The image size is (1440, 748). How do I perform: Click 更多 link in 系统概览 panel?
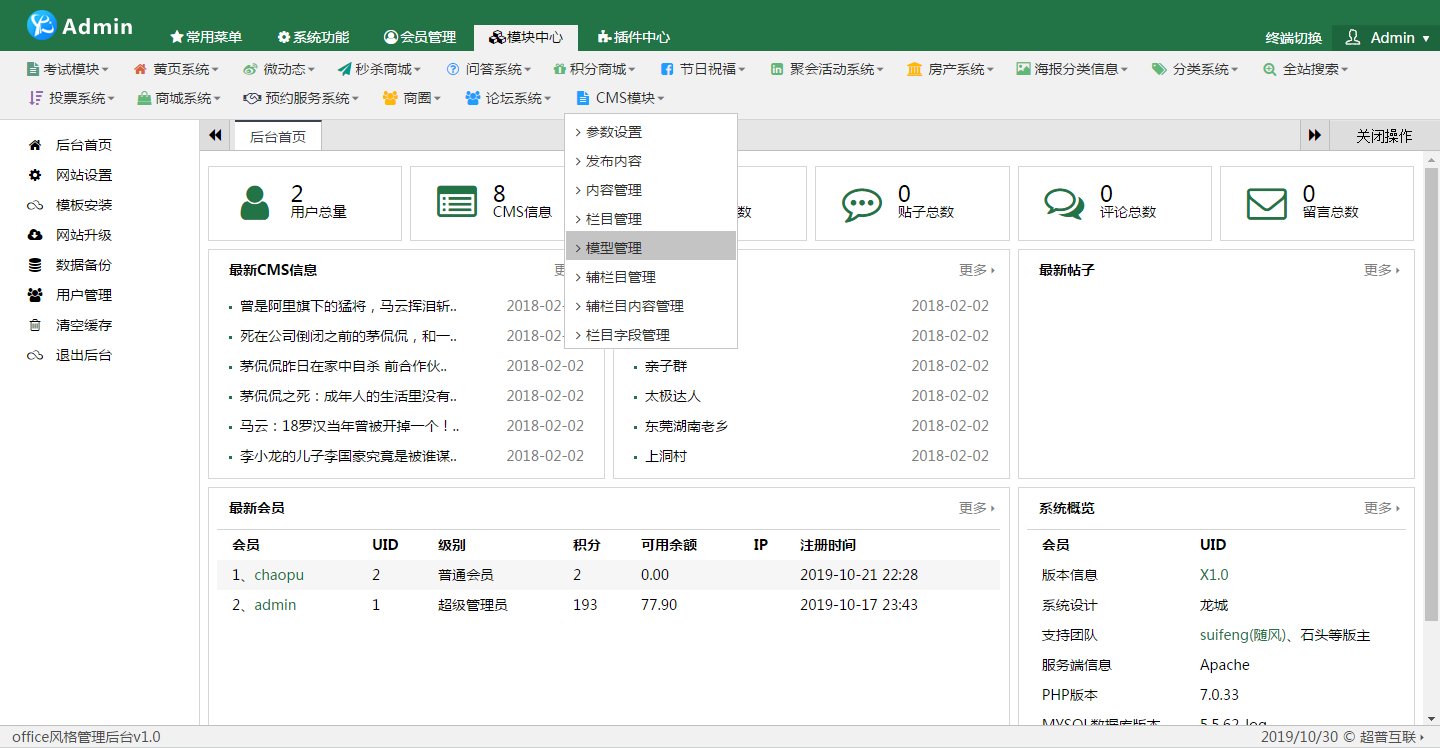tap(1381, 508)
